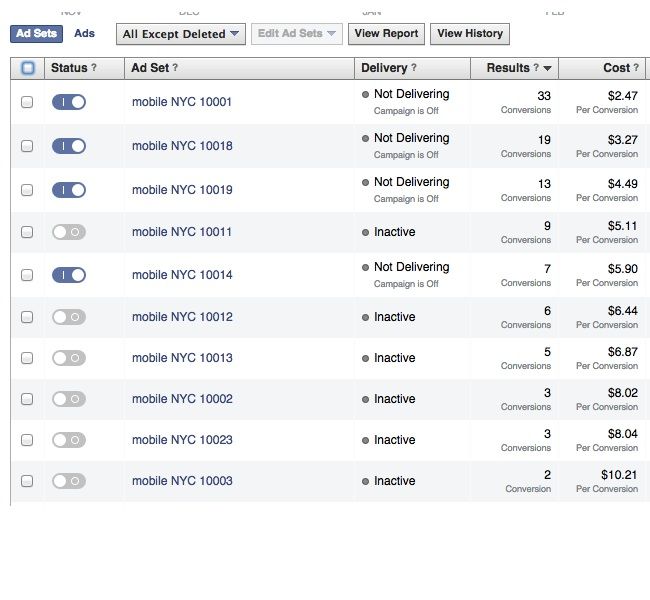Select the mobile NYC 10023 row checkbox

pos(27,440)
